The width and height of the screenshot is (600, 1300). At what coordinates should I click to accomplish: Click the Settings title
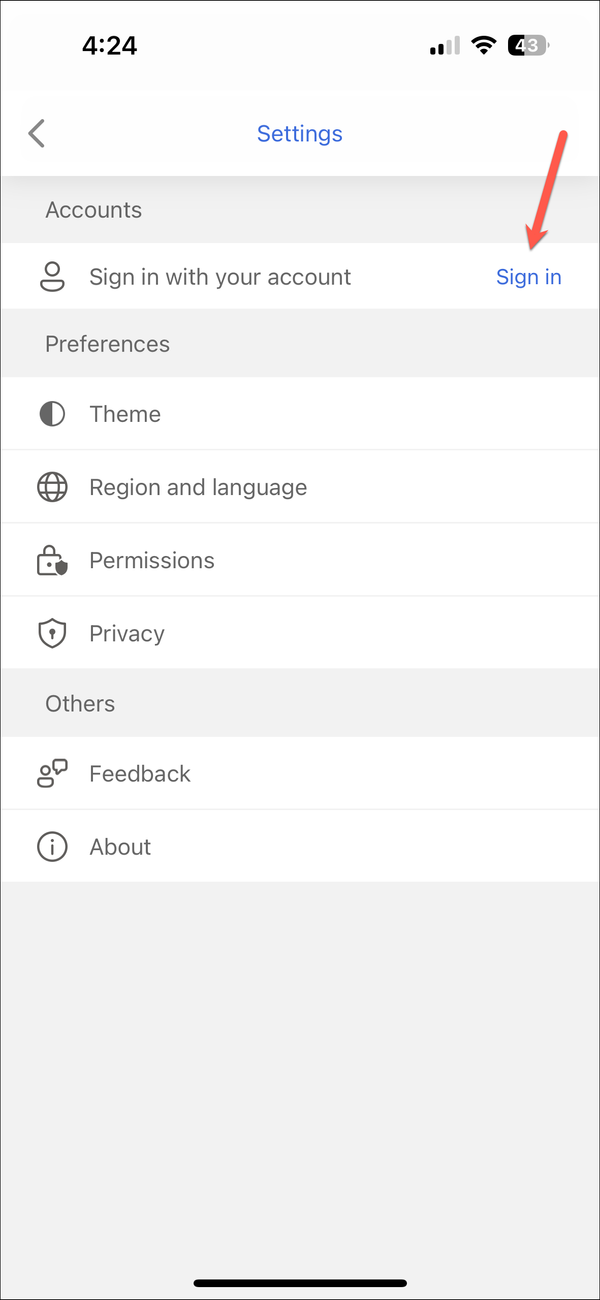pyautogui.click(x=300, y=133)
